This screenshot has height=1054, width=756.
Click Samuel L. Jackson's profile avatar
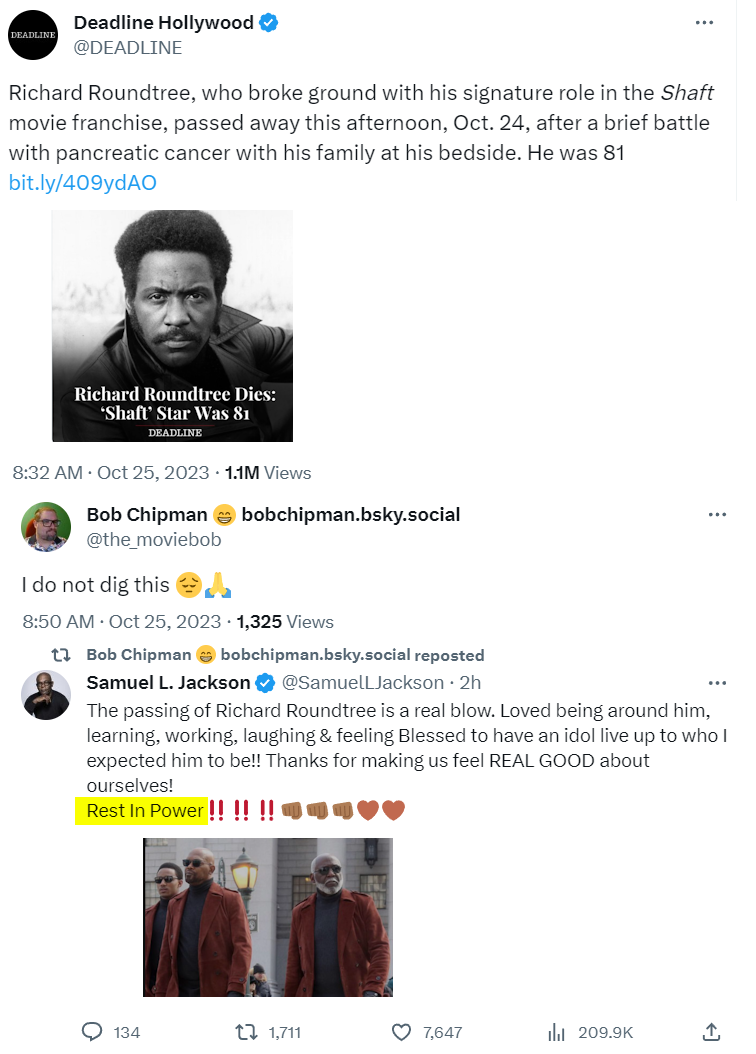[x=46, y=695]
